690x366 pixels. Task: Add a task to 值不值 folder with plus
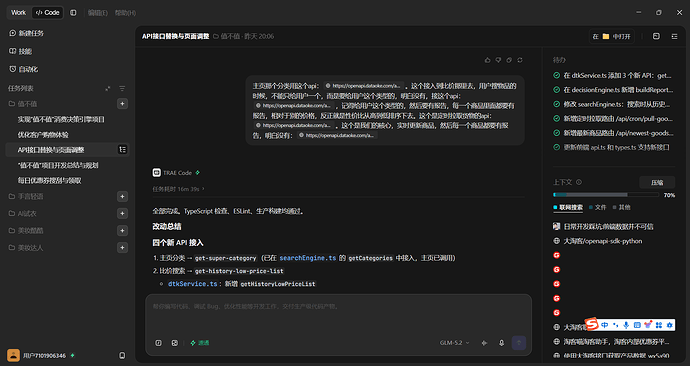[122, 104]
